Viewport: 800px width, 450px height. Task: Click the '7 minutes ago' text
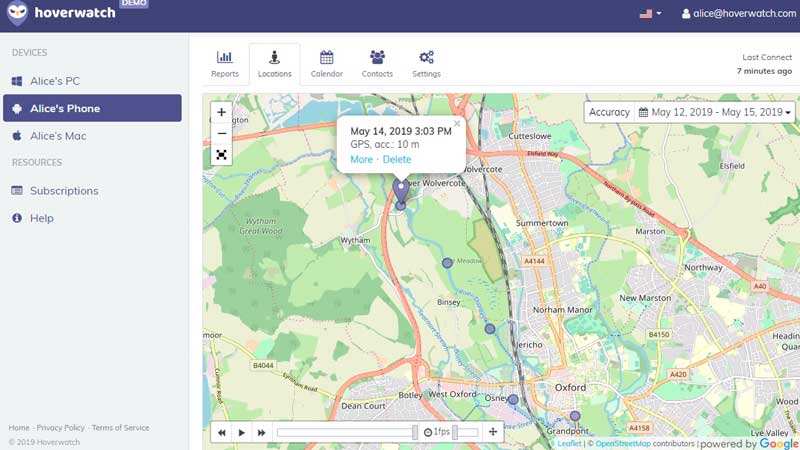point(764,71)
